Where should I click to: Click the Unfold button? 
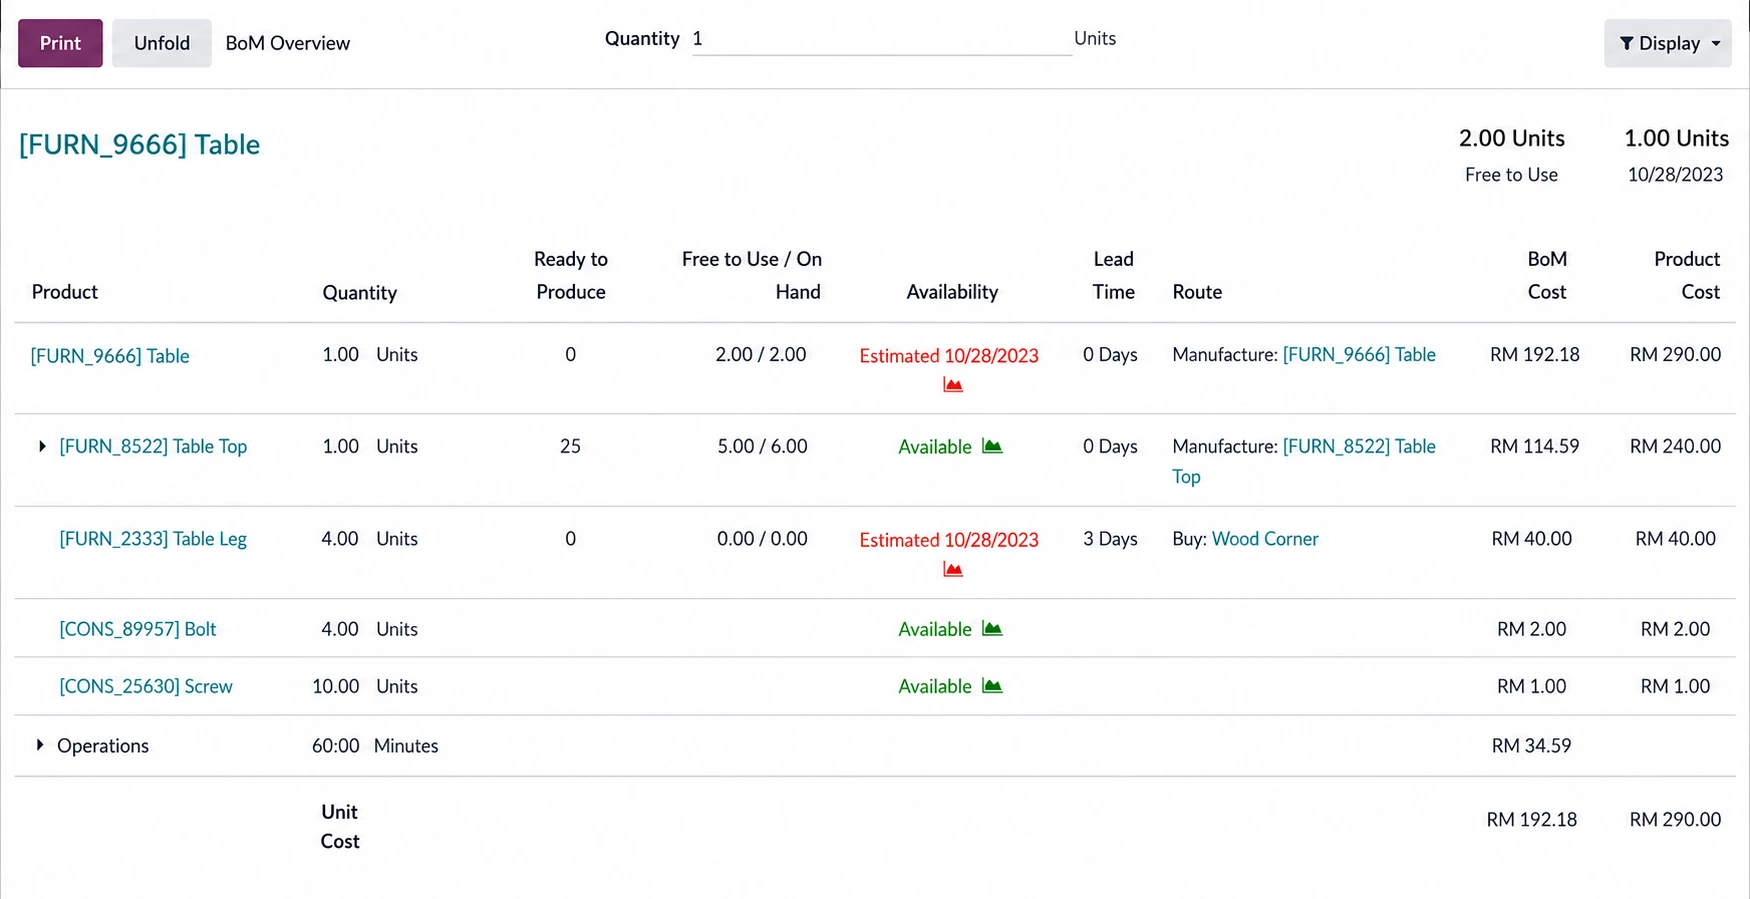(162, 43)
